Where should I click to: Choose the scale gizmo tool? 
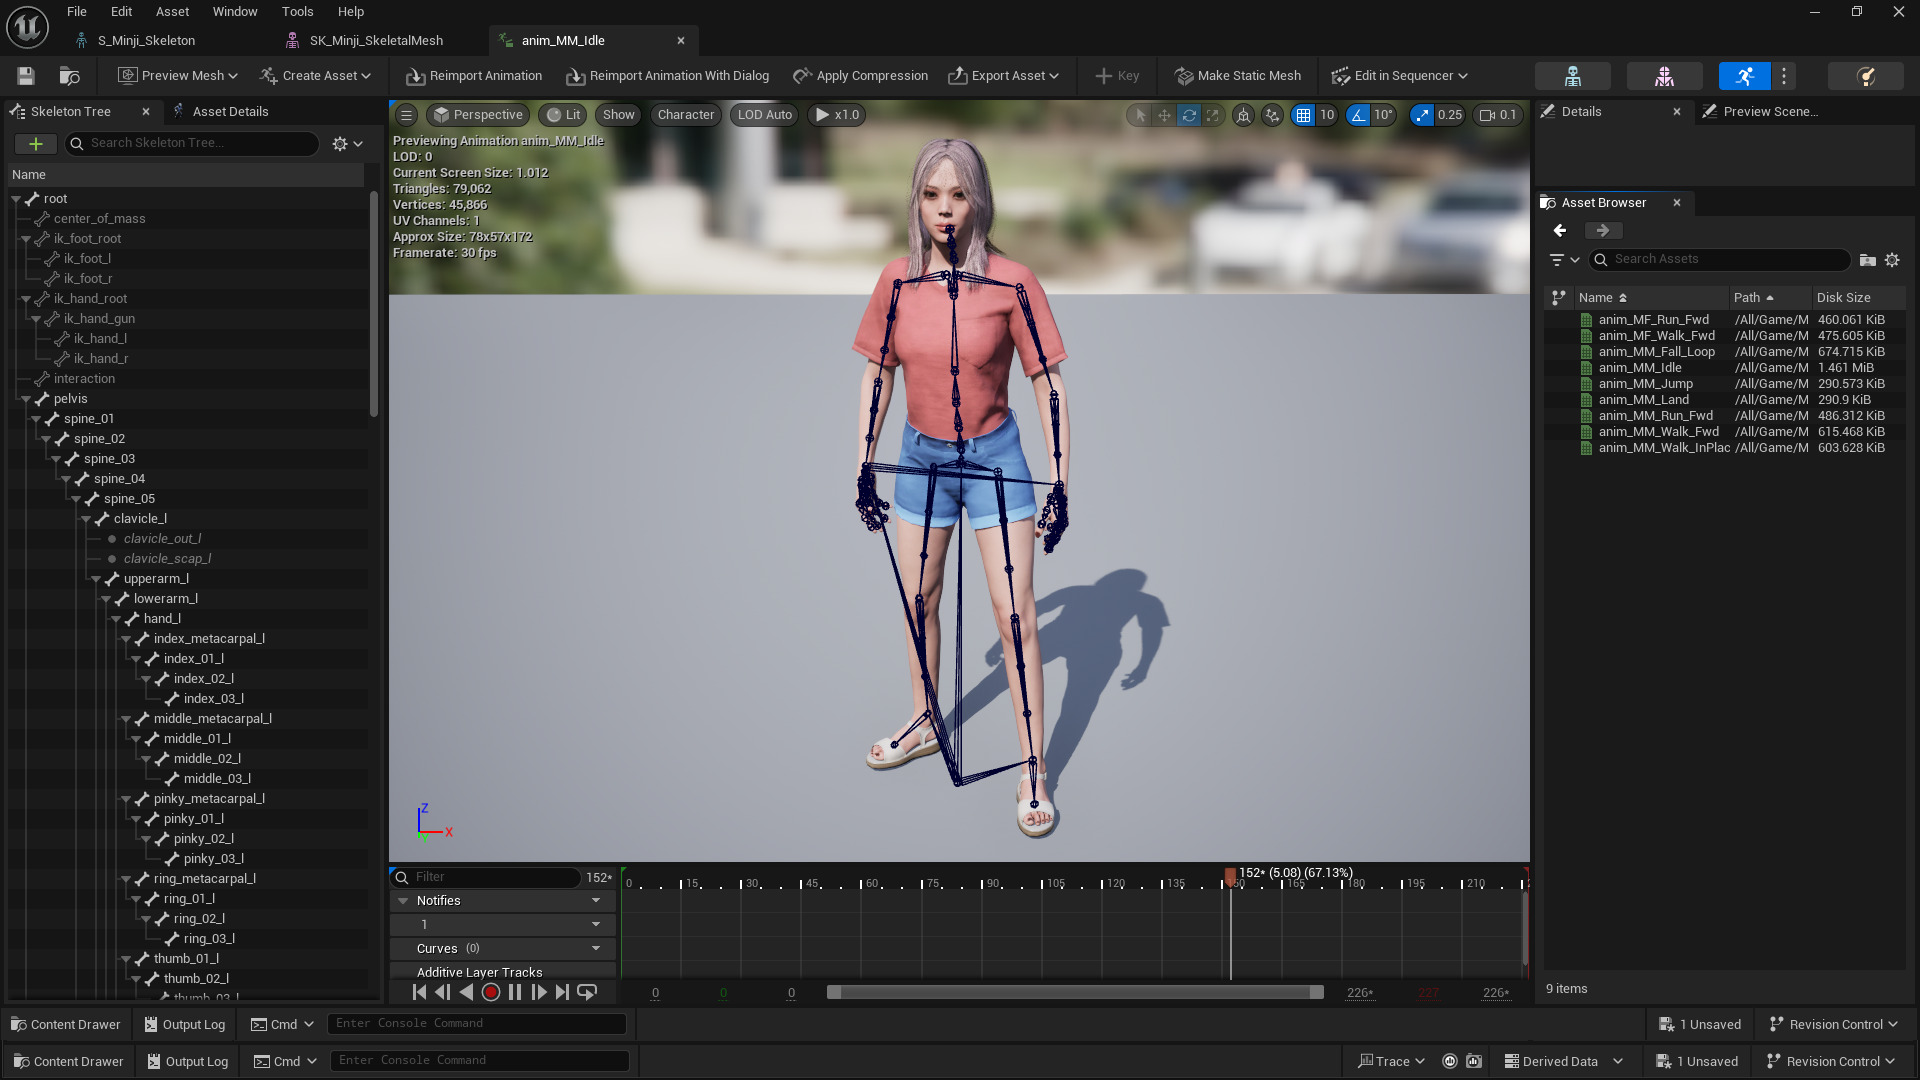[1213, 115]
